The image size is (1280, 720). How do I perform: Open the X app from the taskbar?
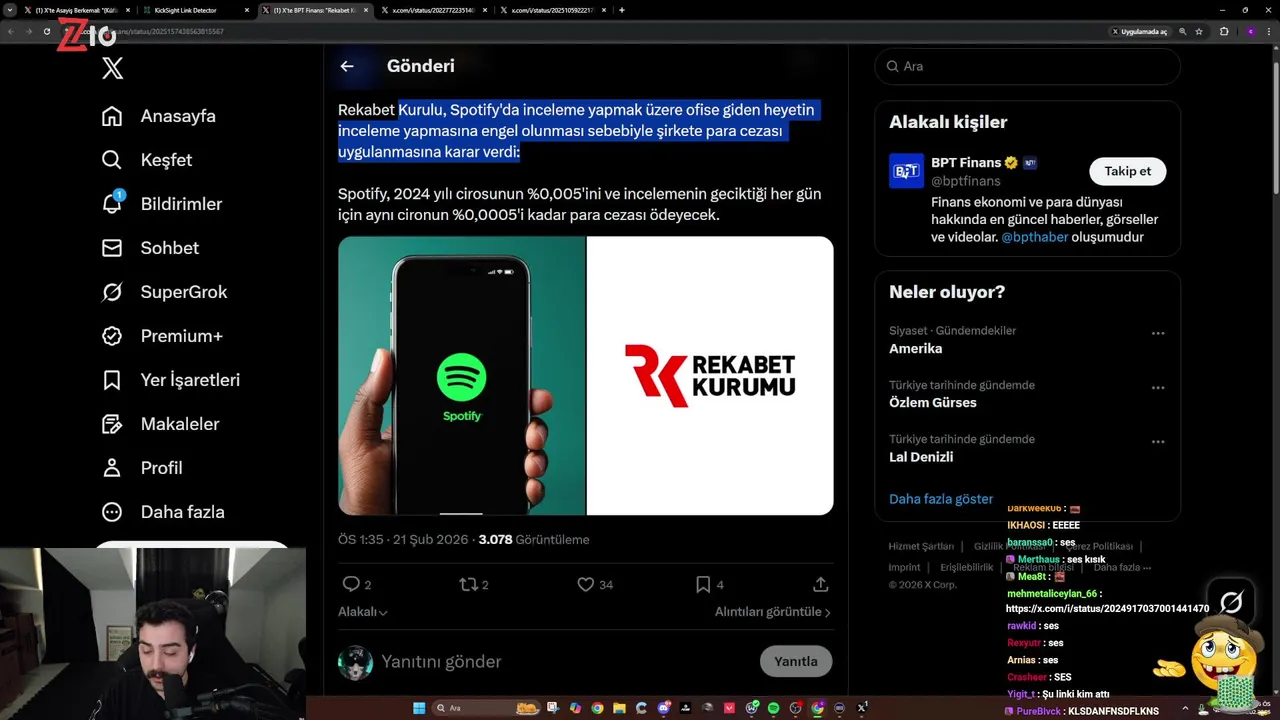coord(862,708)
